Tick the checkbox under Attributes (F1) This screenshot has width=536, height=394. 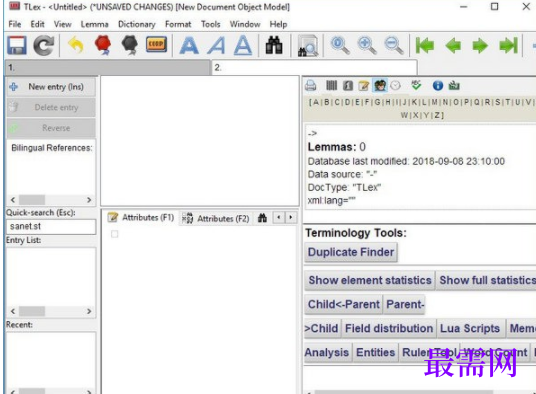pos(115,234)
